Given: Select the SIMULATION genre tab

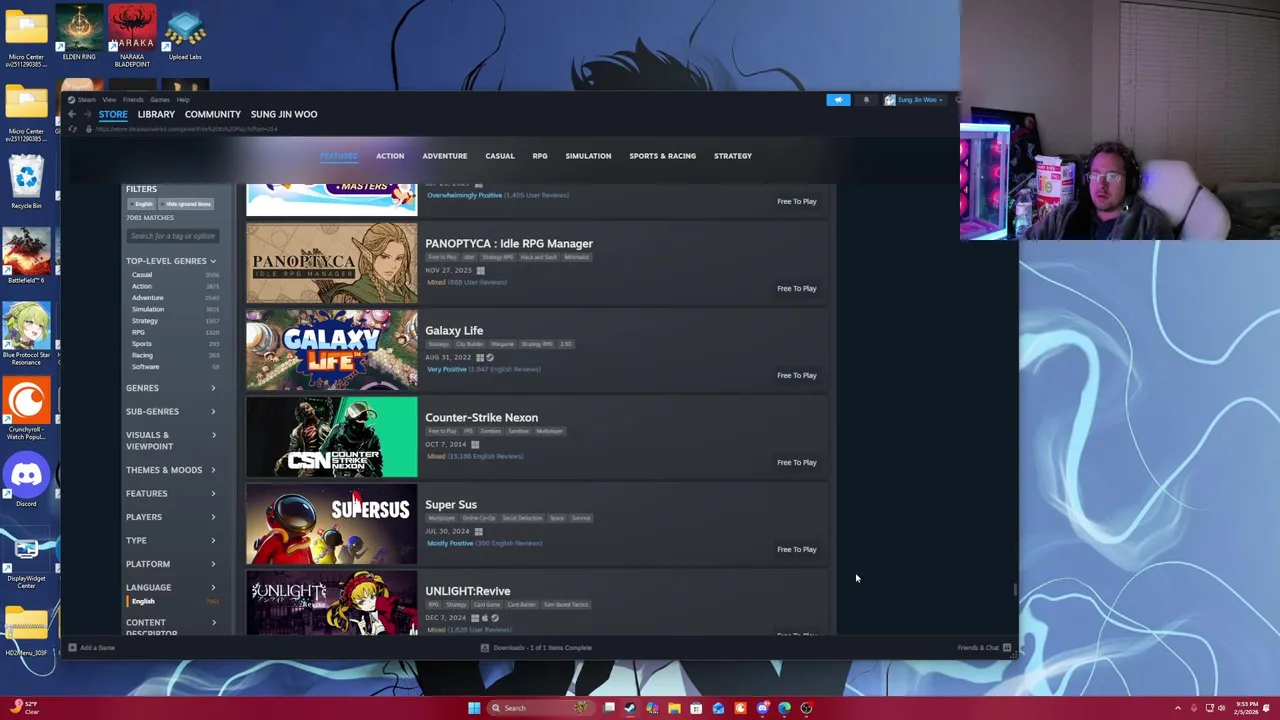Looking at the screenshot, I should (x=588, y=156).
